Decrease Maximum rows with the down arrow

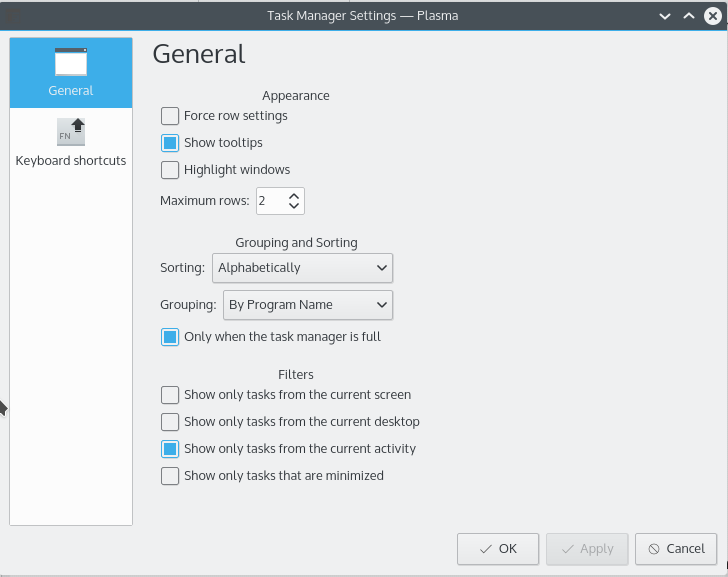pos(294,206)
